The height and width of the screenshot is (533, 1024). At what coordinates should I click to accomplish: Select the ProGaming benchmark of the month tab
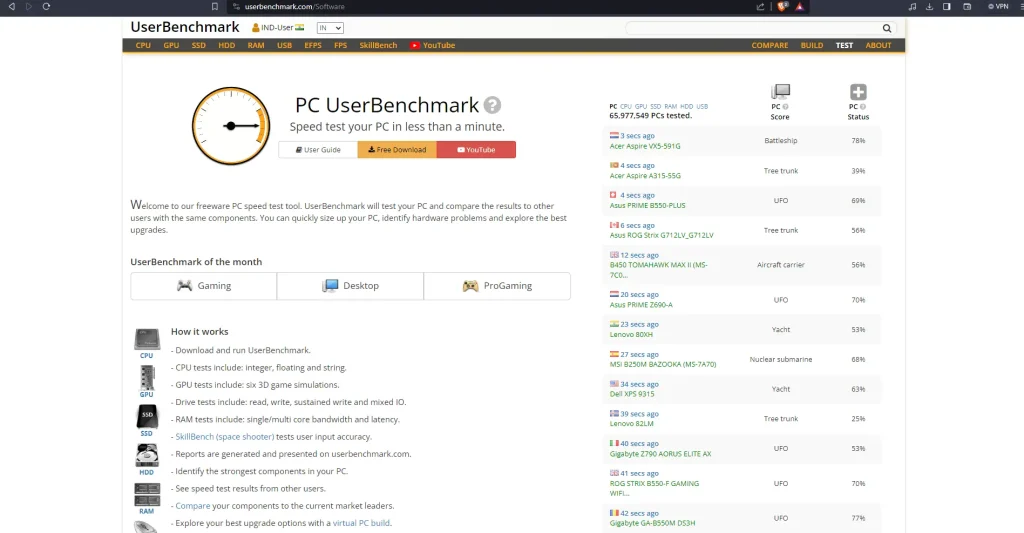(497, 286)
